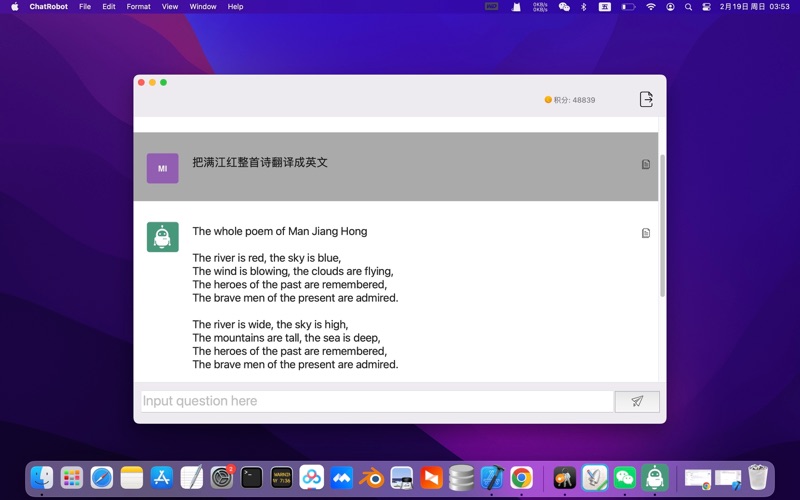Send the question with paper plane button

pos(637,401)
